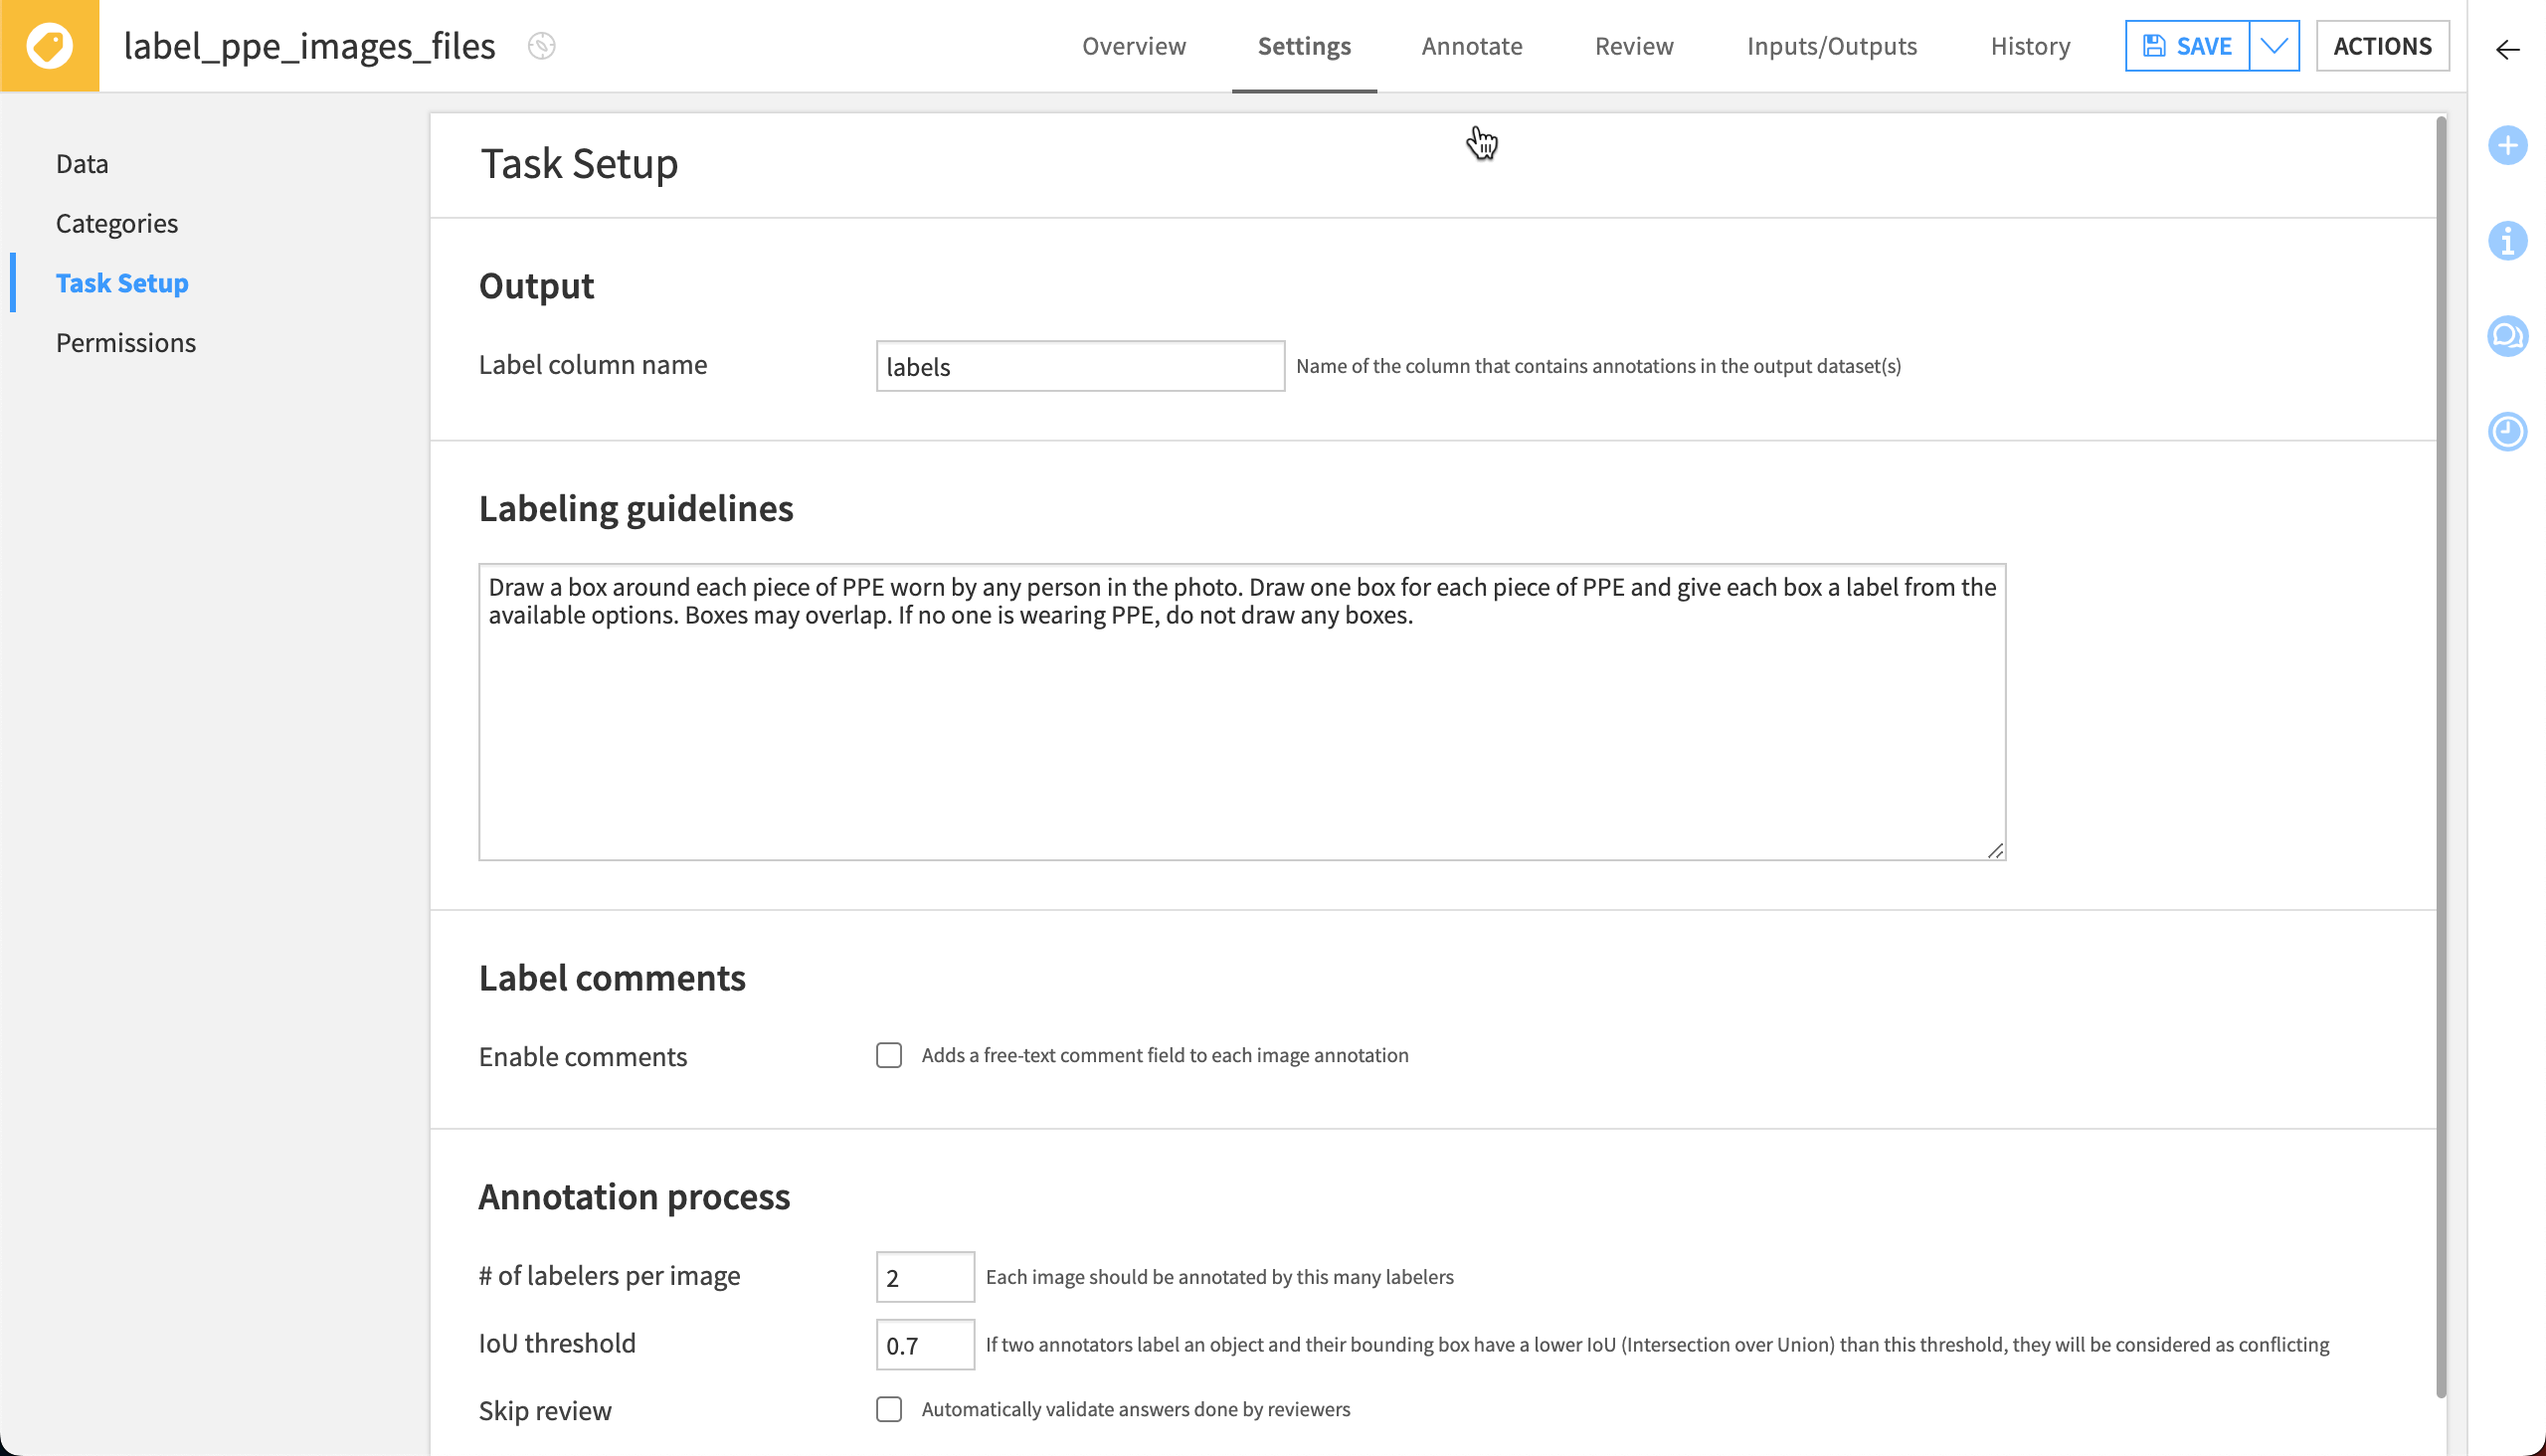Open the ACTIONS button
Image resolution: width=2546 pixels, height=1456 pixels.
click(2382, 45)
